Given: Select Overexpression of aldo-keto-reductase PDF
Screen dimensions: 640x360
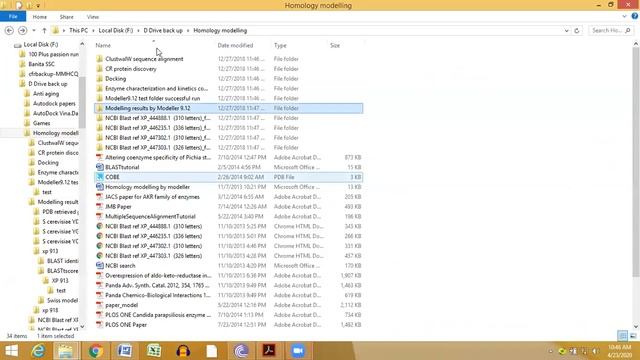Looking at the screenshot, I should 158,276.
